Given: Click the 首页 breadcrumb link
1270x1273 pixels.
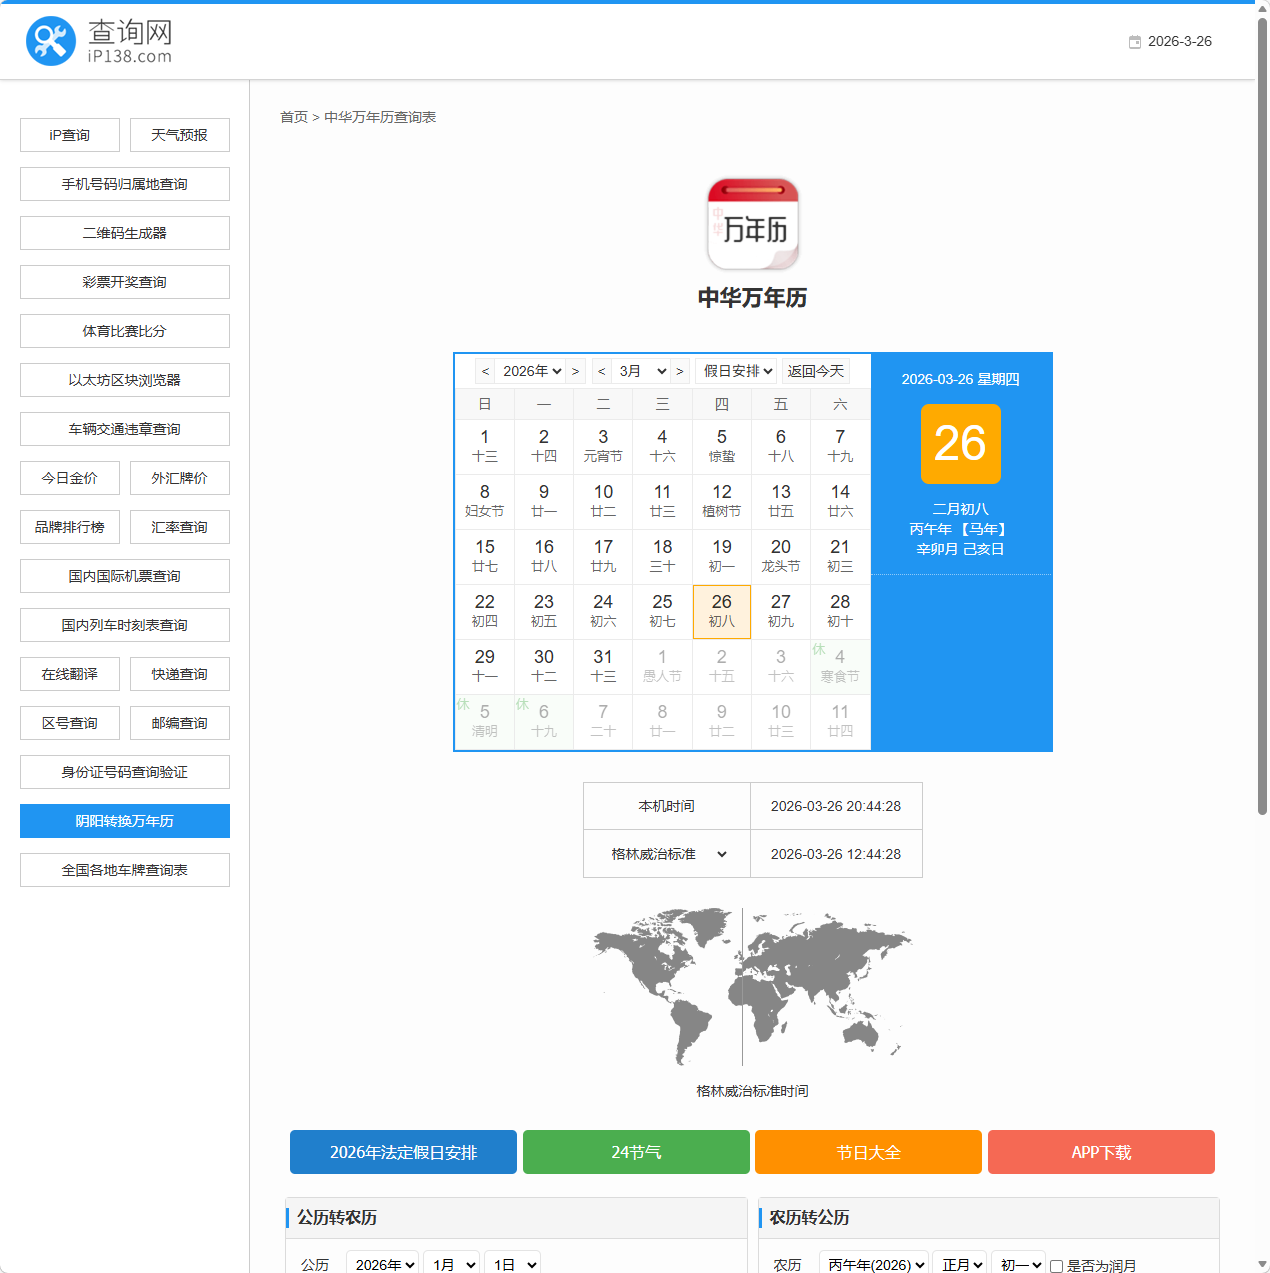Looking at the screenshot, I should 294,117.
